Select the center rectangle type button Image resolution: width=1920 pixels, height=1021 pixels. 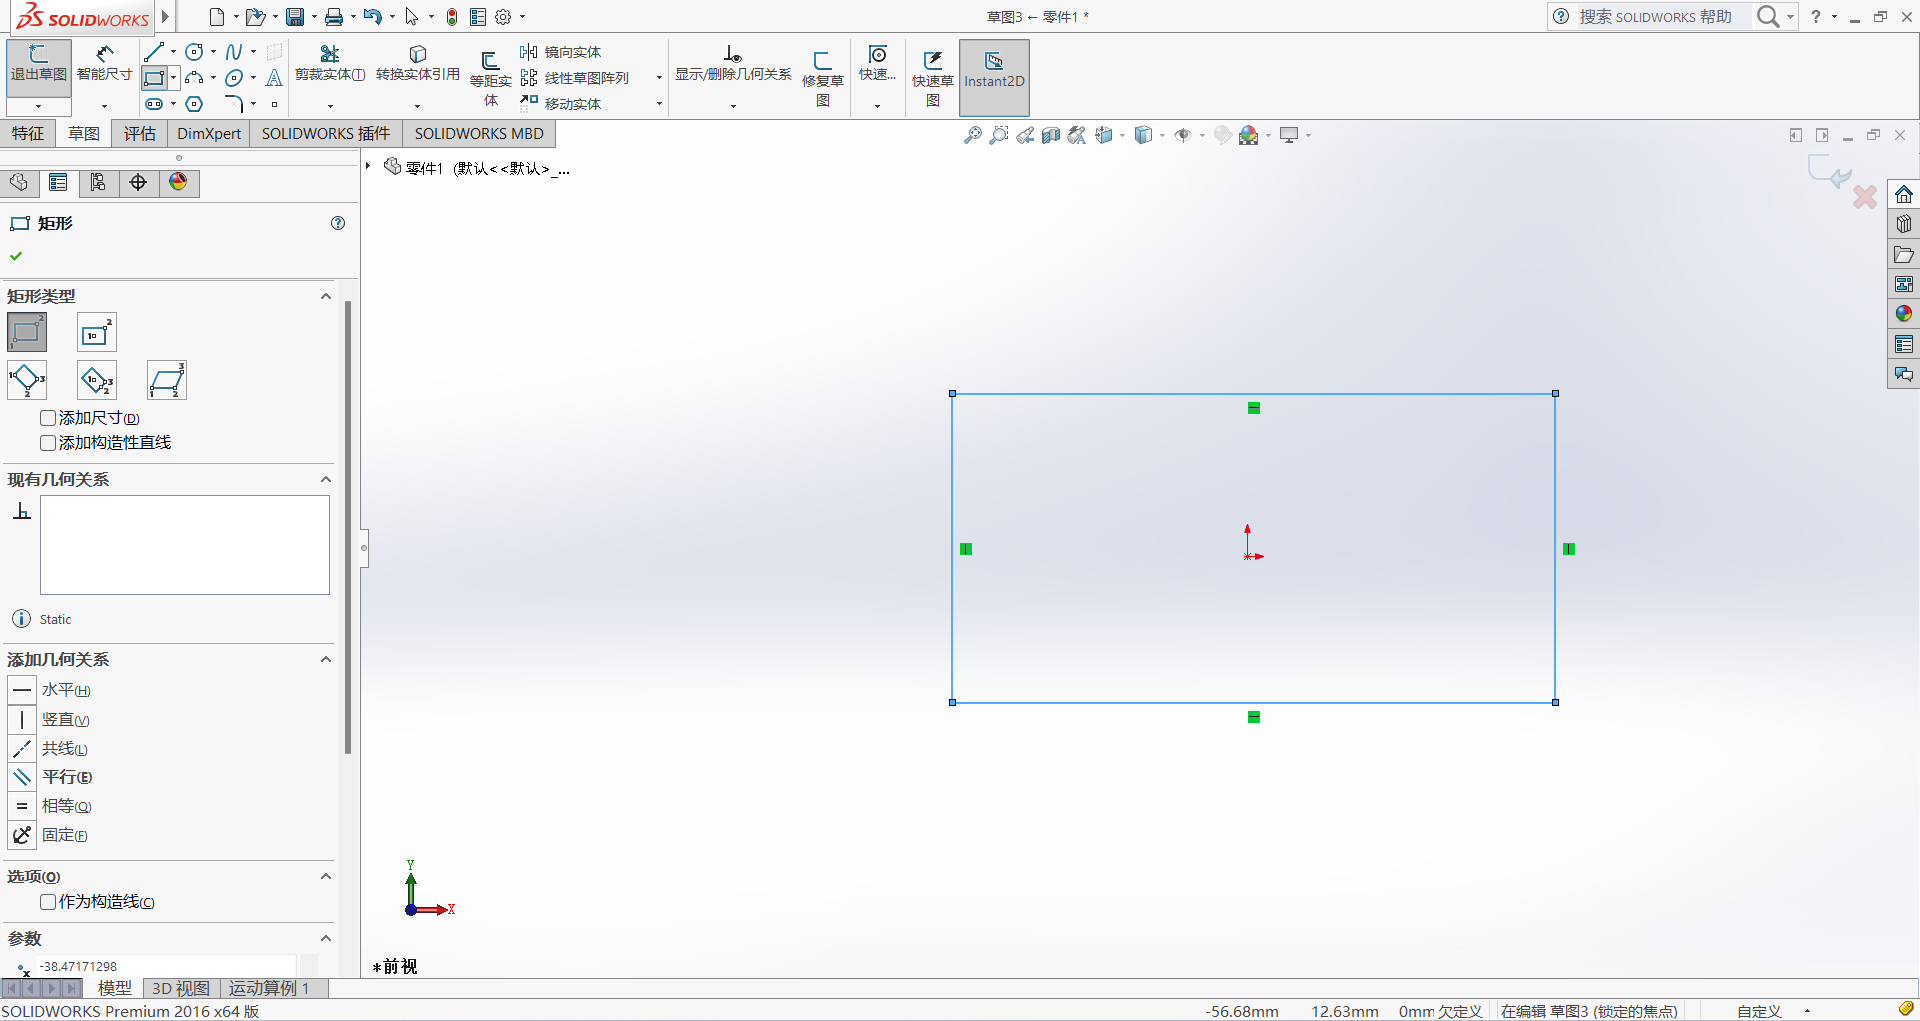[x=97, y=332]
